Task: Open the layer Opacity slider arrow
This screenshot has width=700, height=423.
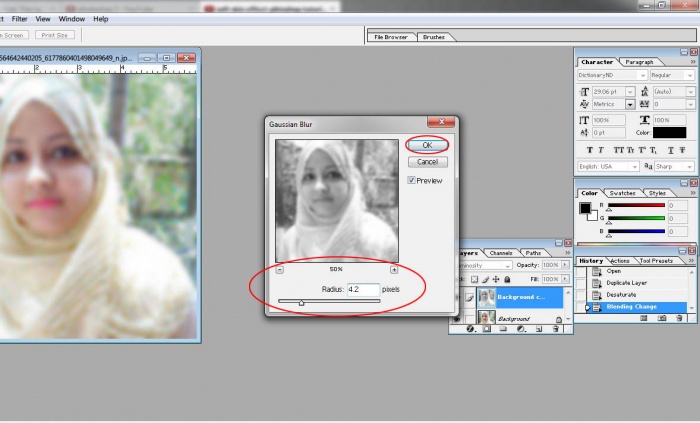Action: click(565, 265)
